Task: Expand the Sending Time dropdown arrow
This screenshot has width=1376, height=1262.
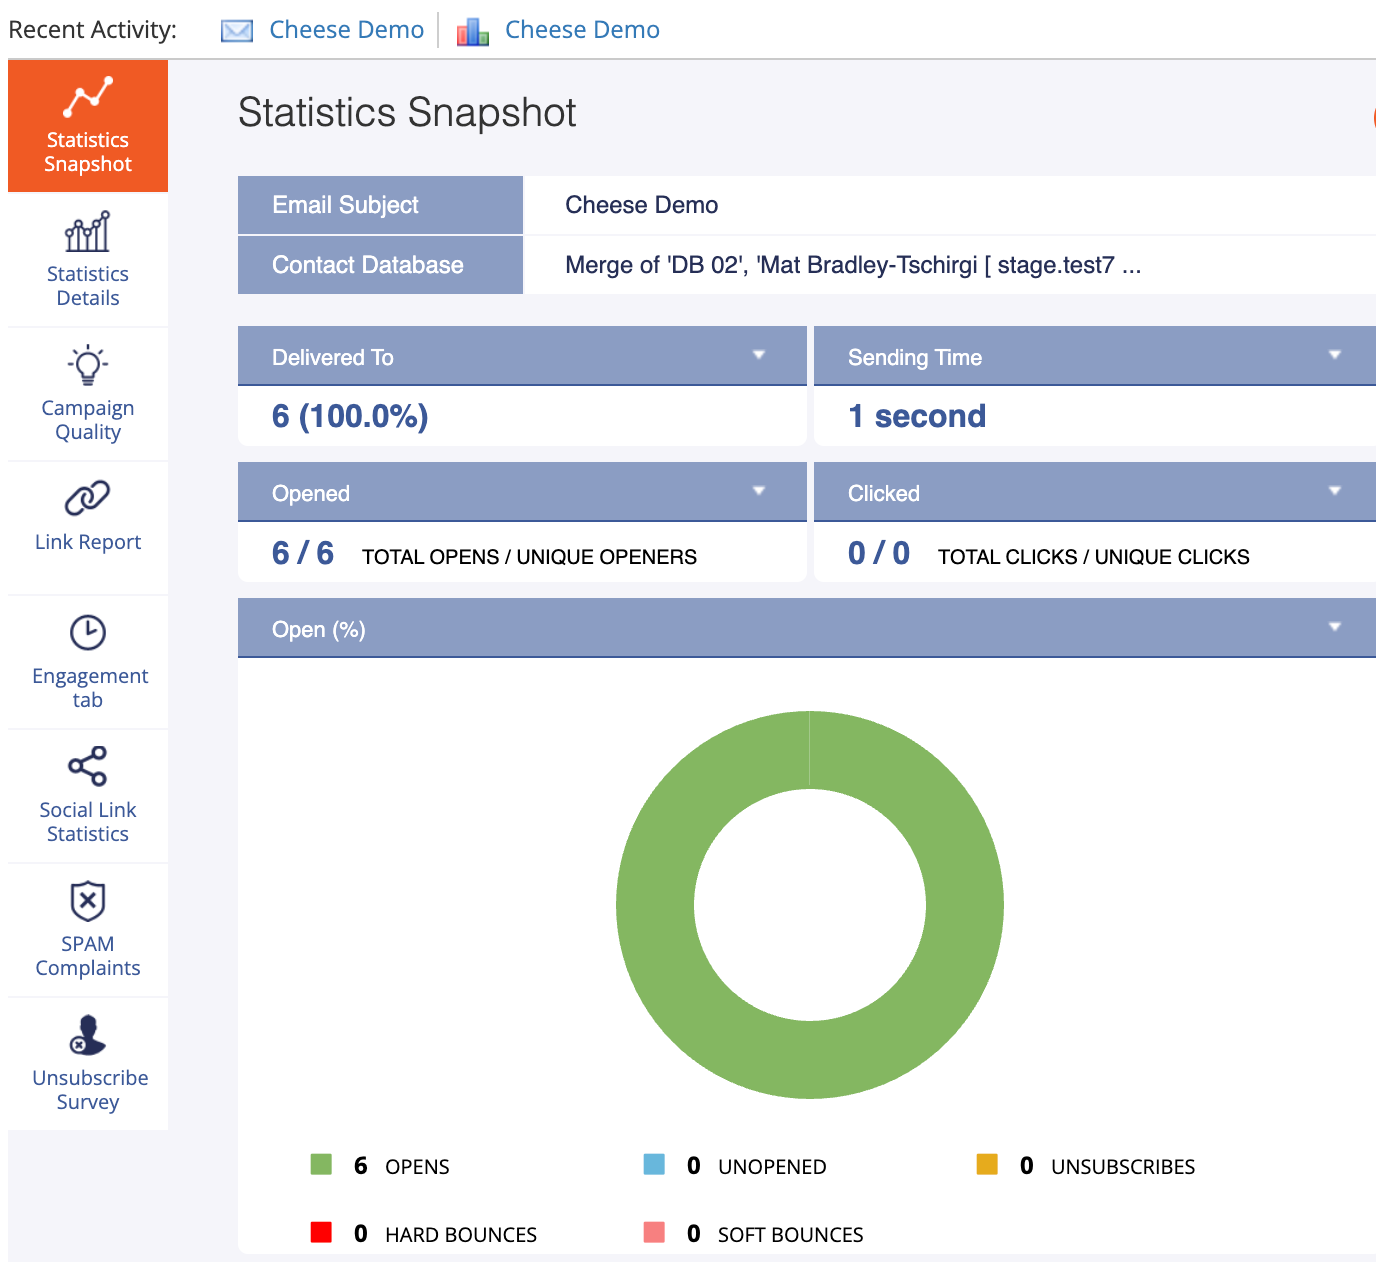Action: point(1334,355)
